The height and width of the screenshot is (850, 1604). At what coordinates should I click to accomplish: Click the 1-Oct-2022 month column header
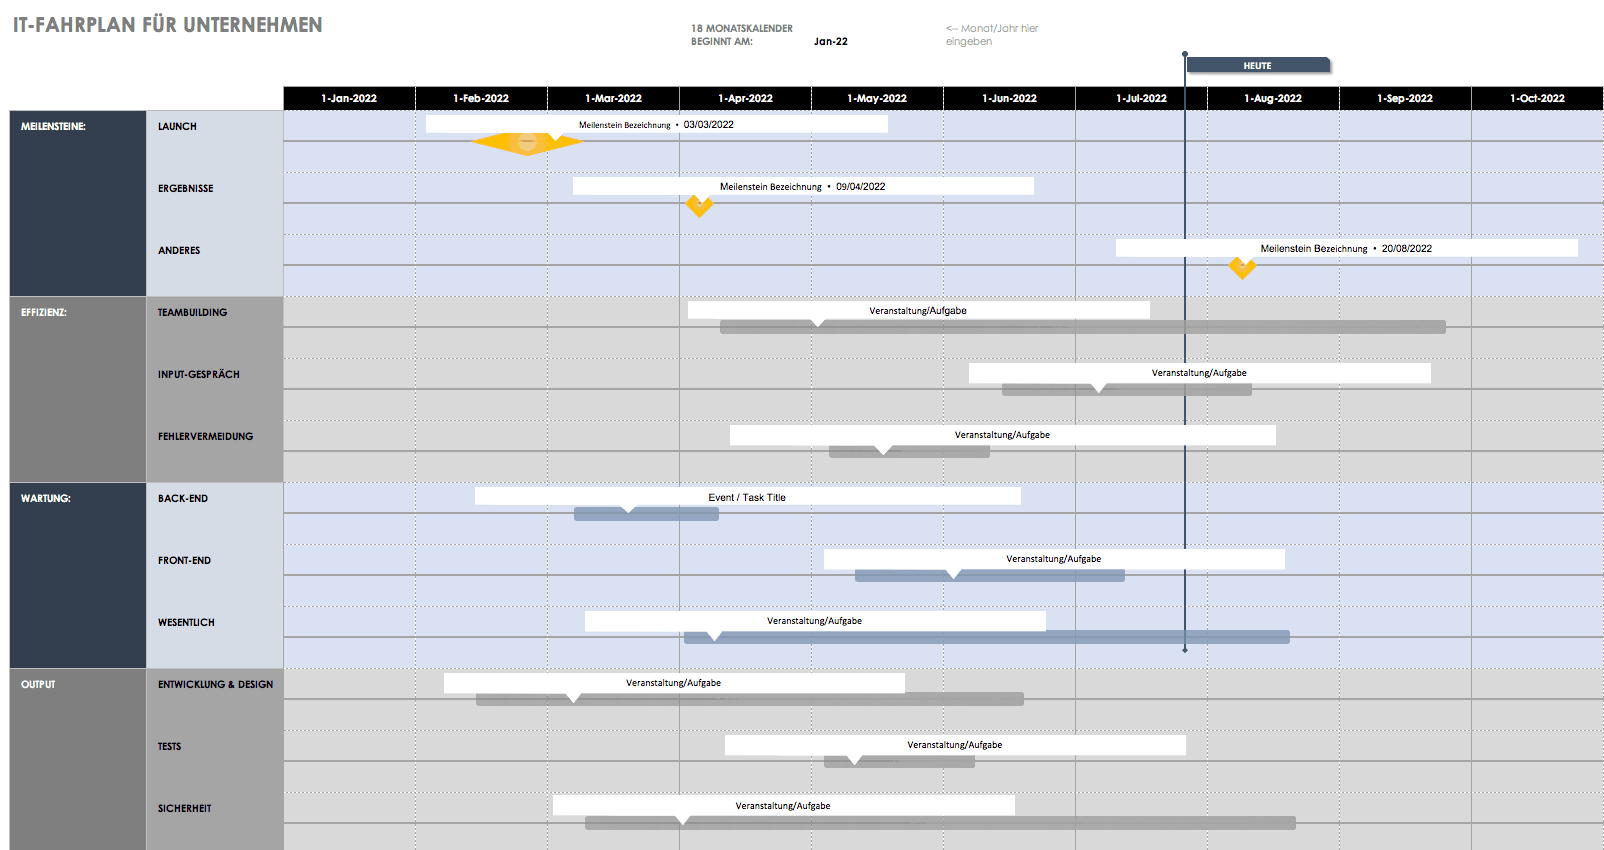click(1537, 99)
